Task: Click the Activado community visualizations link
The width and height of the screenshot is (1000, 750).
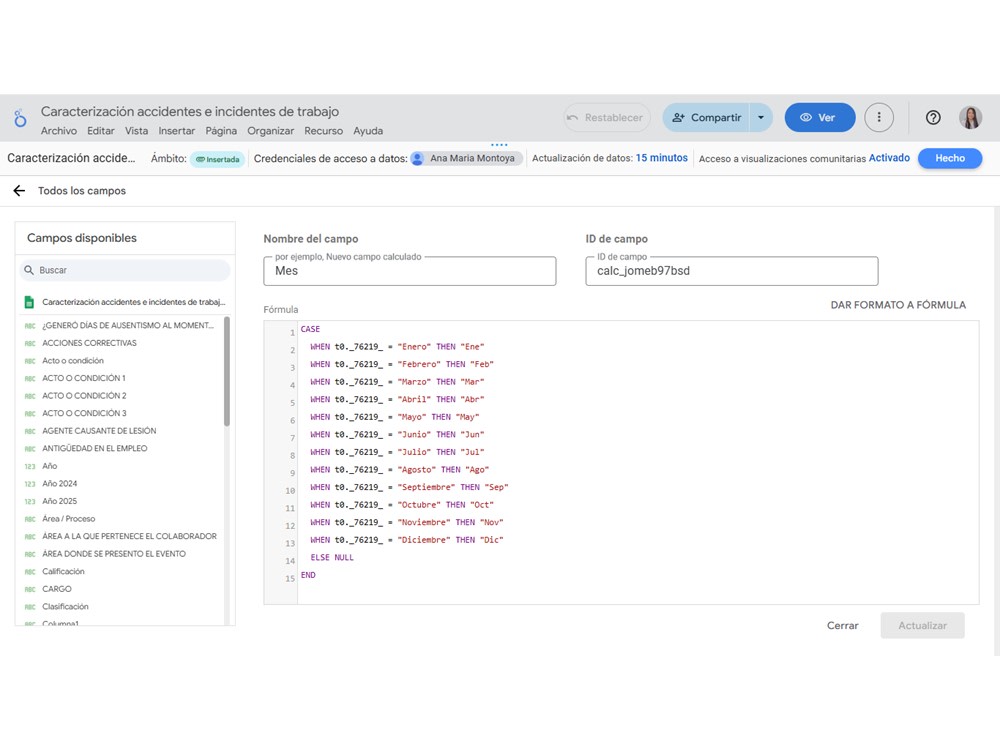Action: [889, 158]
